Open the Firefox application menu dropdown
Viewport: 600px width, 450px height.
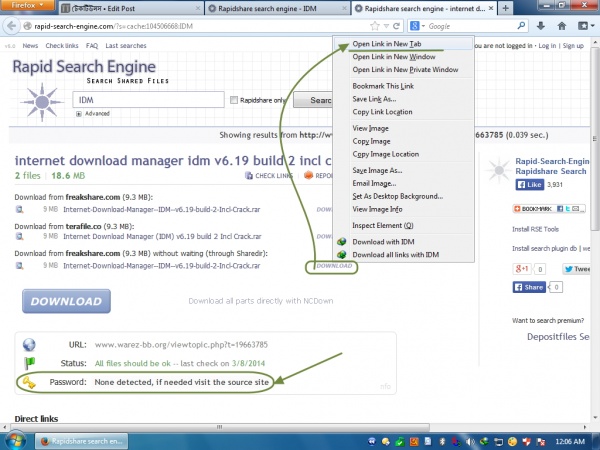pyautogui.click(x=27, y=5)
